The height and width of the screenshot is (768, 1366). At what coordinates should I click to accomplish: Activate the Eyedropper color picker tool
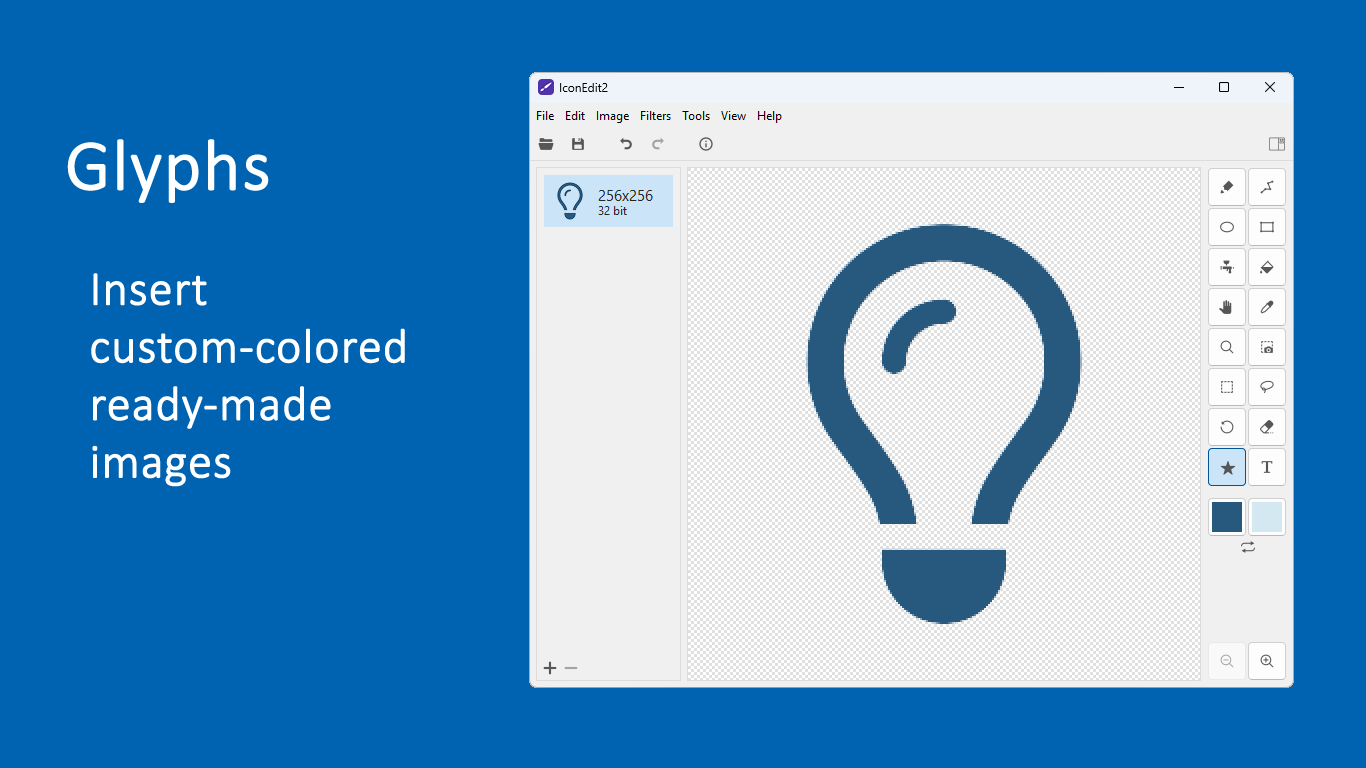[x=1267, y=307]
